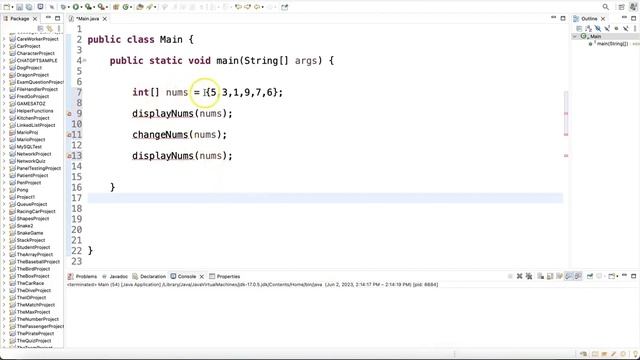Click the error marker on line 13

pyautogui.click(x=69, y=156)
